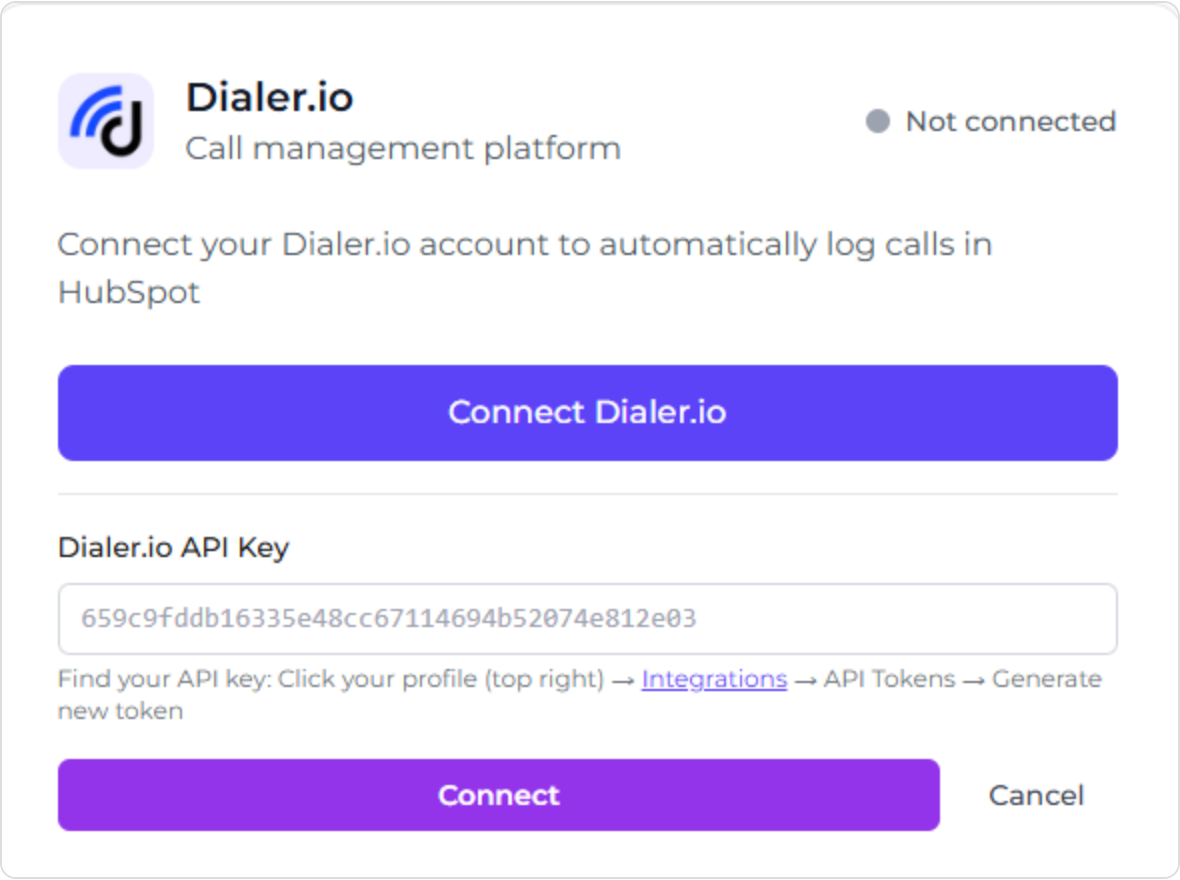Click the horizontal divider below Connect Dialer.io
This screenshot has width=1180, height=880.
[x=587, y=494]
